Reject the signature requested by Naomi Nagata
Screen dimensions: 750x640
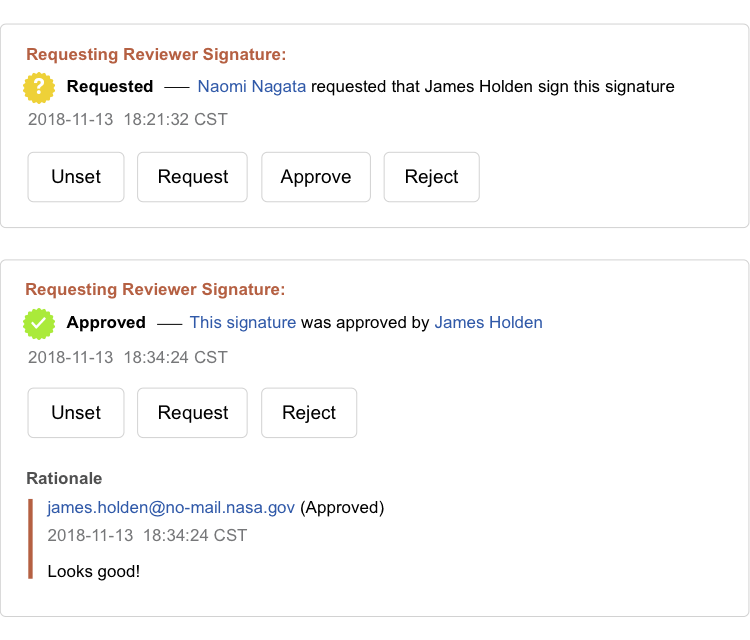coord(431,177)
